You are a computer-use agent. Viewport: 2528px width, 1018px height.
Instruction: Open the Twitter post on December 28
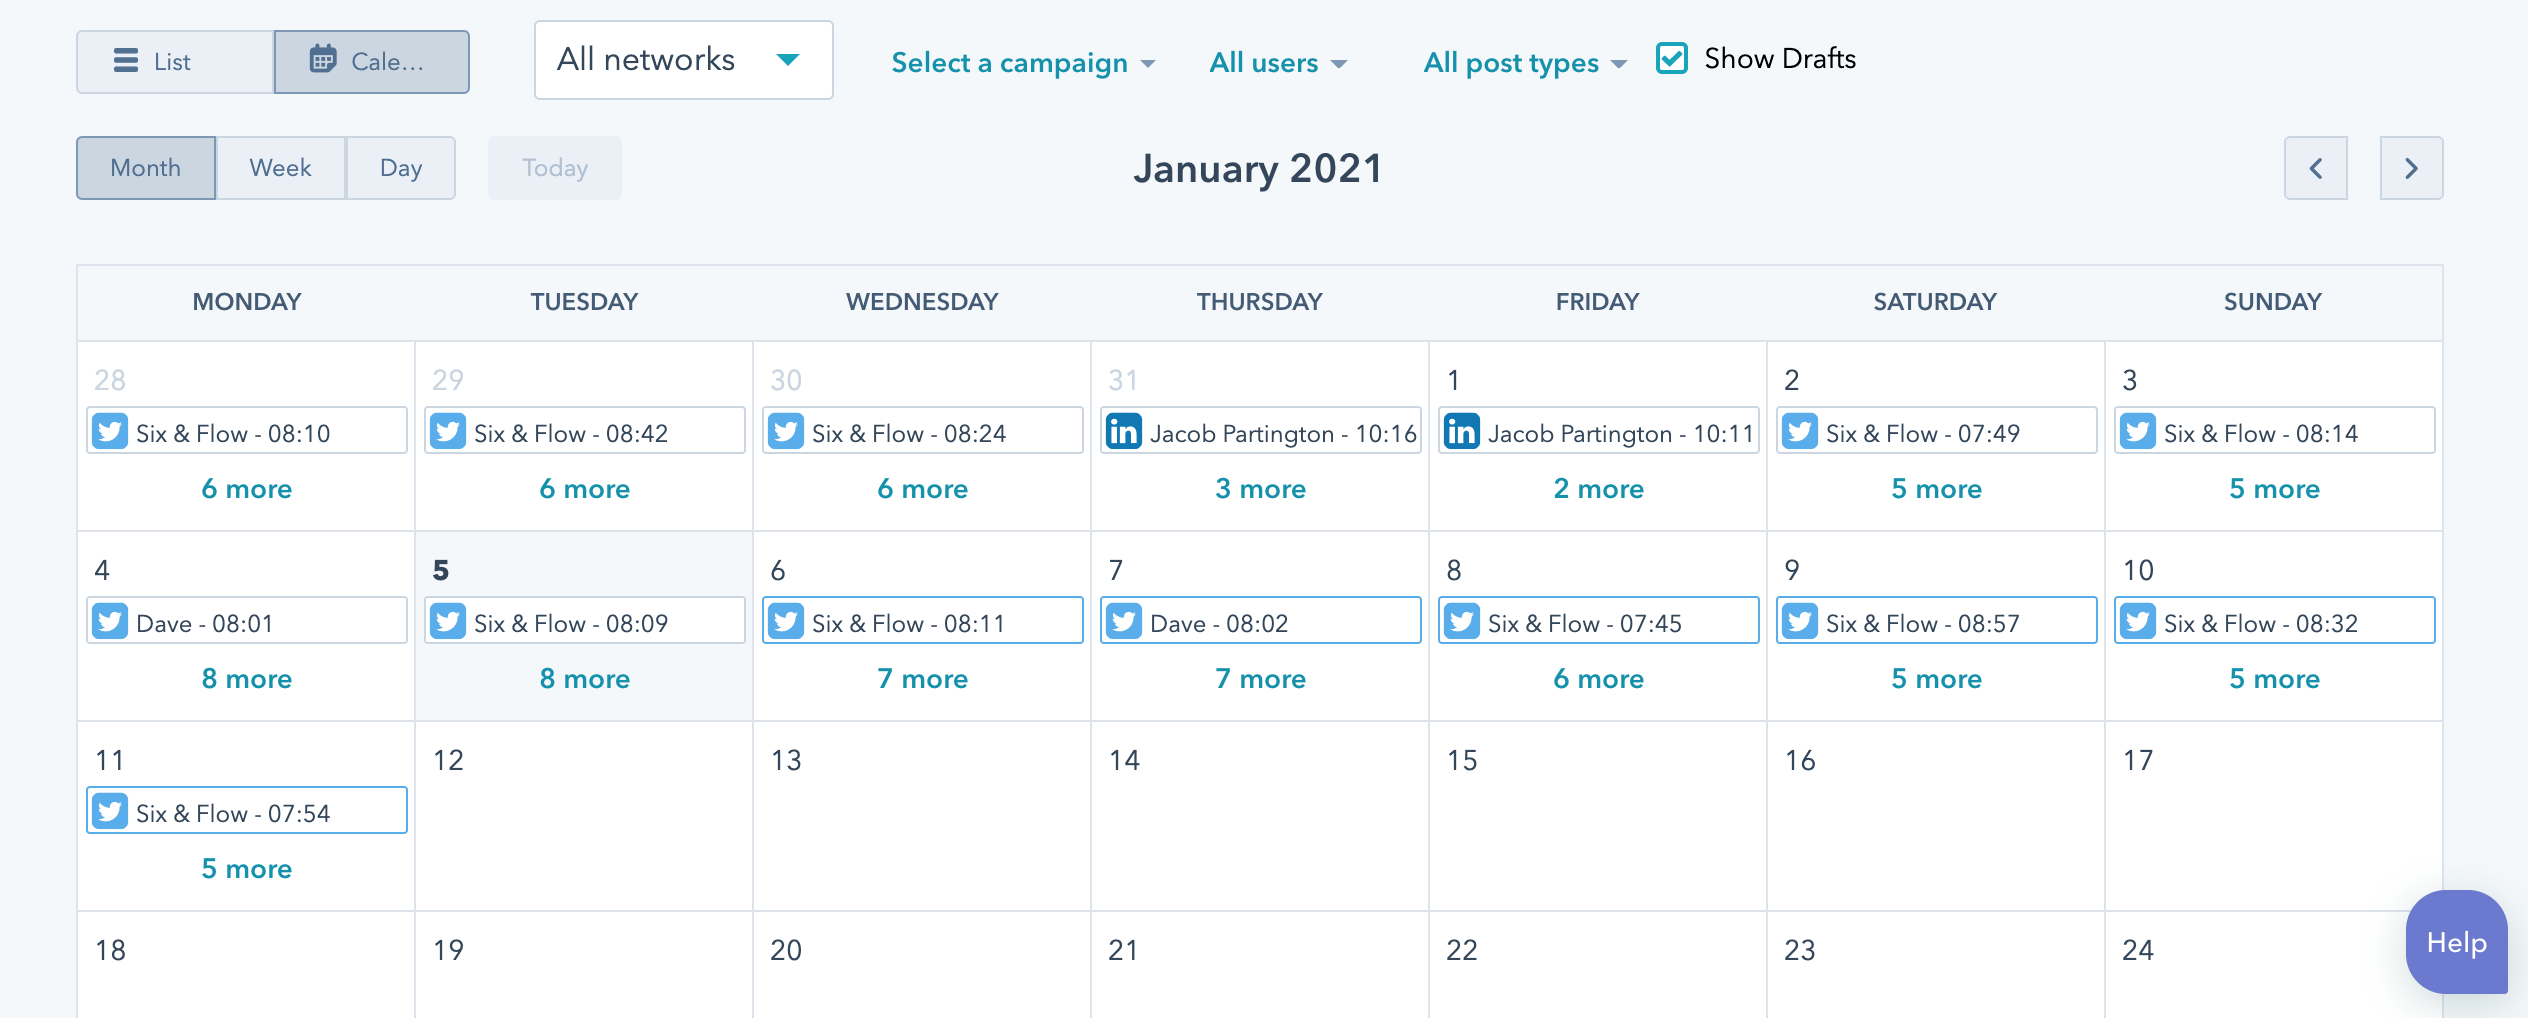[x=247, y=431]
